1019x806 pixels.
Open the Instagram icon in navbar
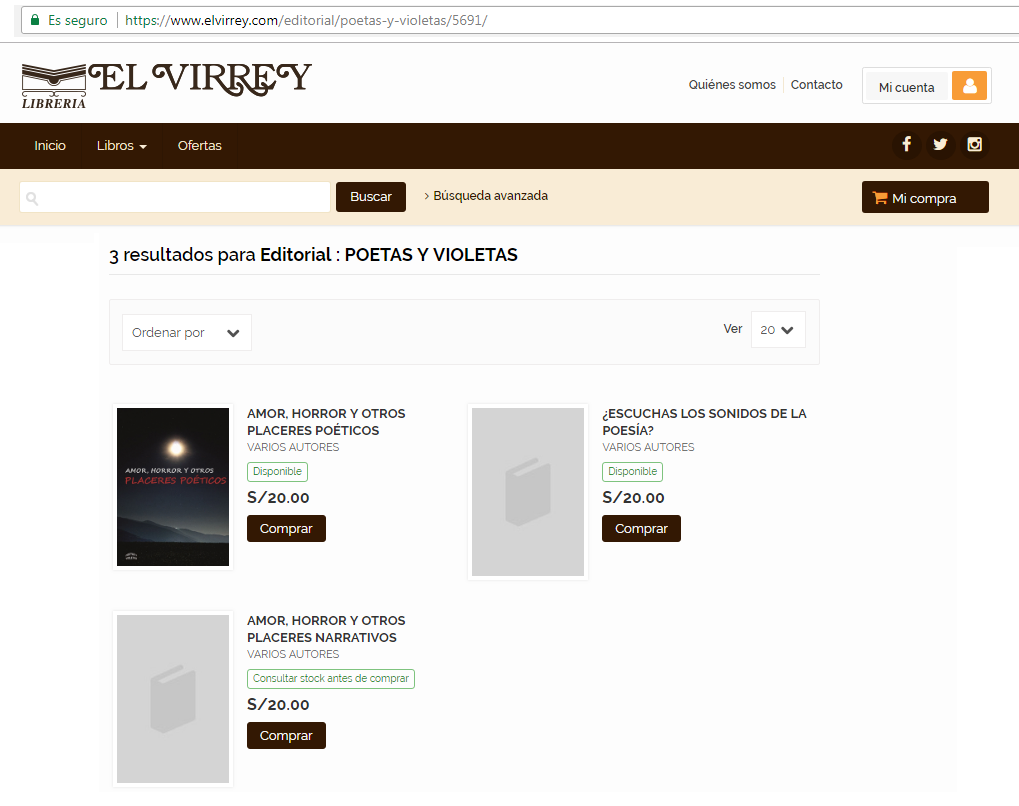click(974, 144)
